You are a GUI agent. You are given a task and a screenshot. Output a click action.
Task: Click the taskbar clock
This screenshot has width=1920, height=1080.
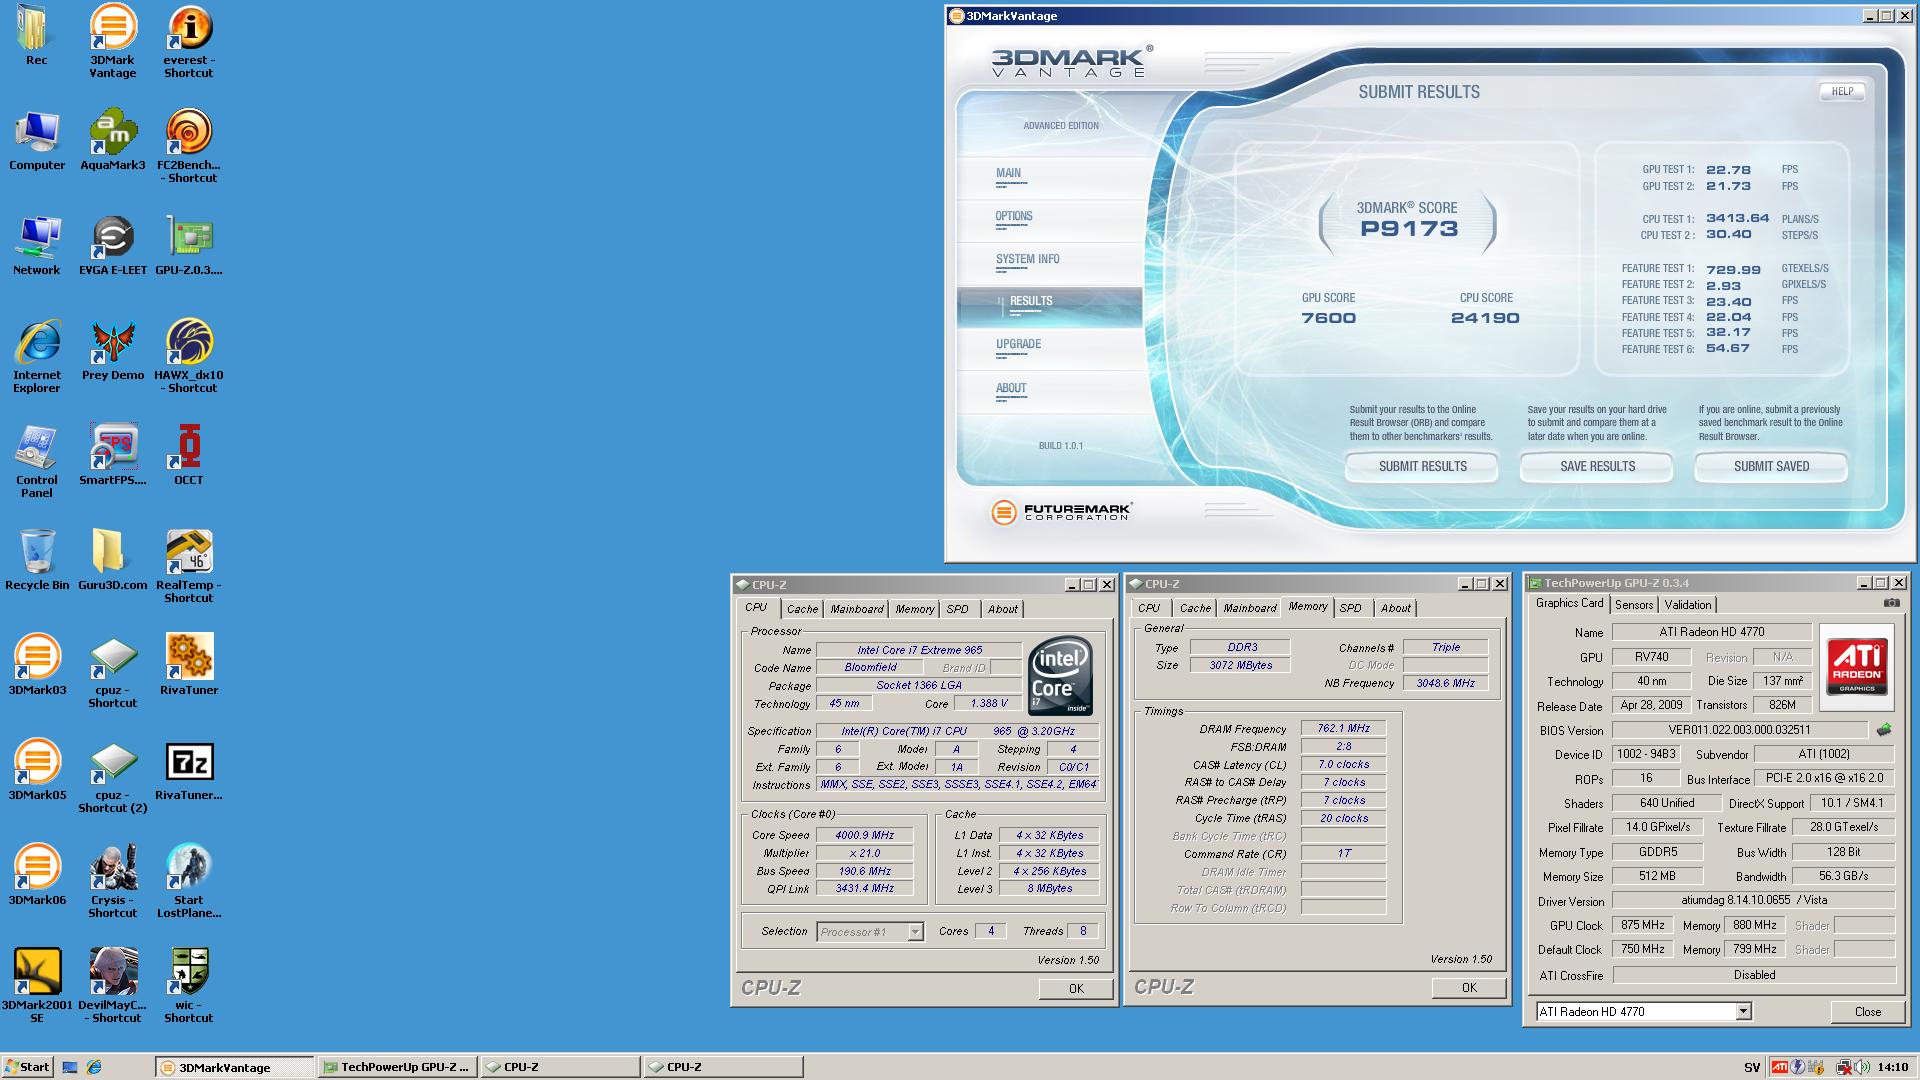tap(1892, 1067)
